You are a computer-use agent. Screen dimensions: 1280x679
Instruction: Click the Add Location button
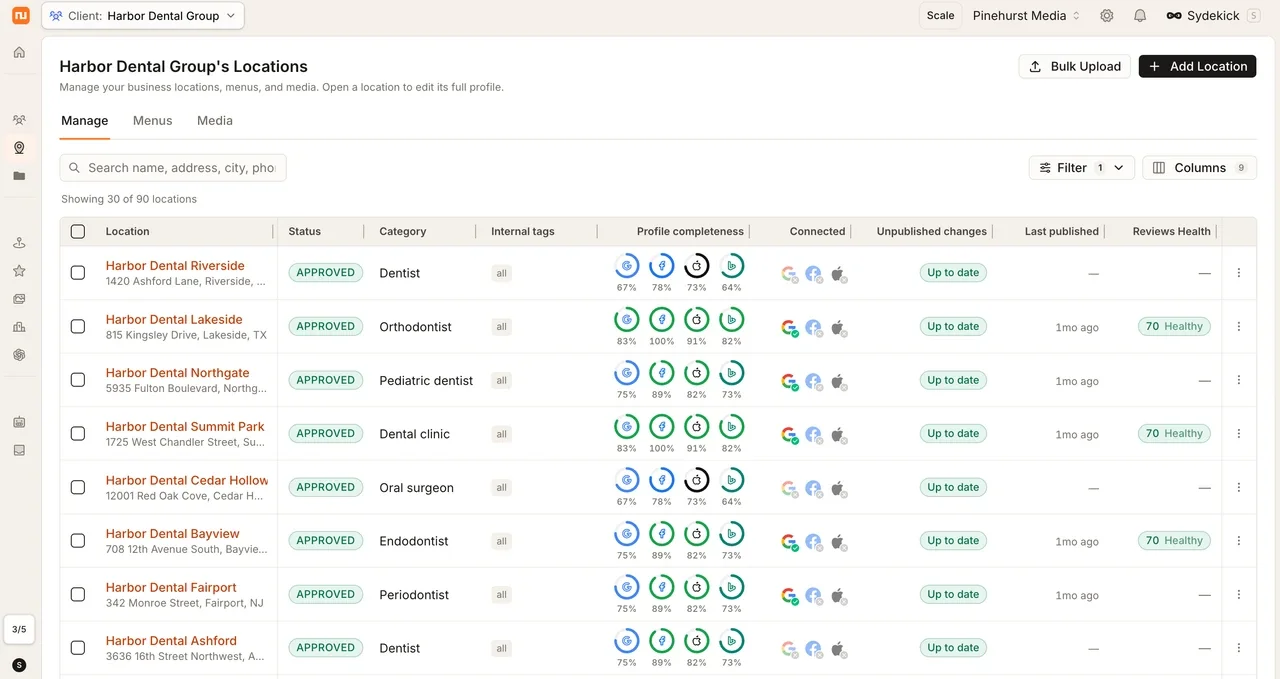(1198, 66)
